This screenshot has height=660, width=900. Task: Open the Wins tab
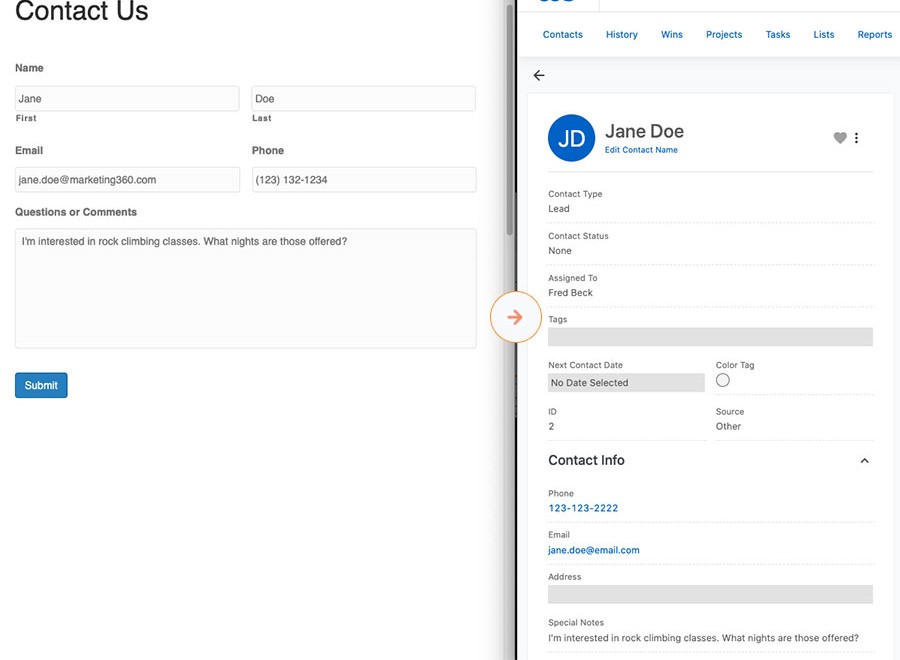[672, 34]
